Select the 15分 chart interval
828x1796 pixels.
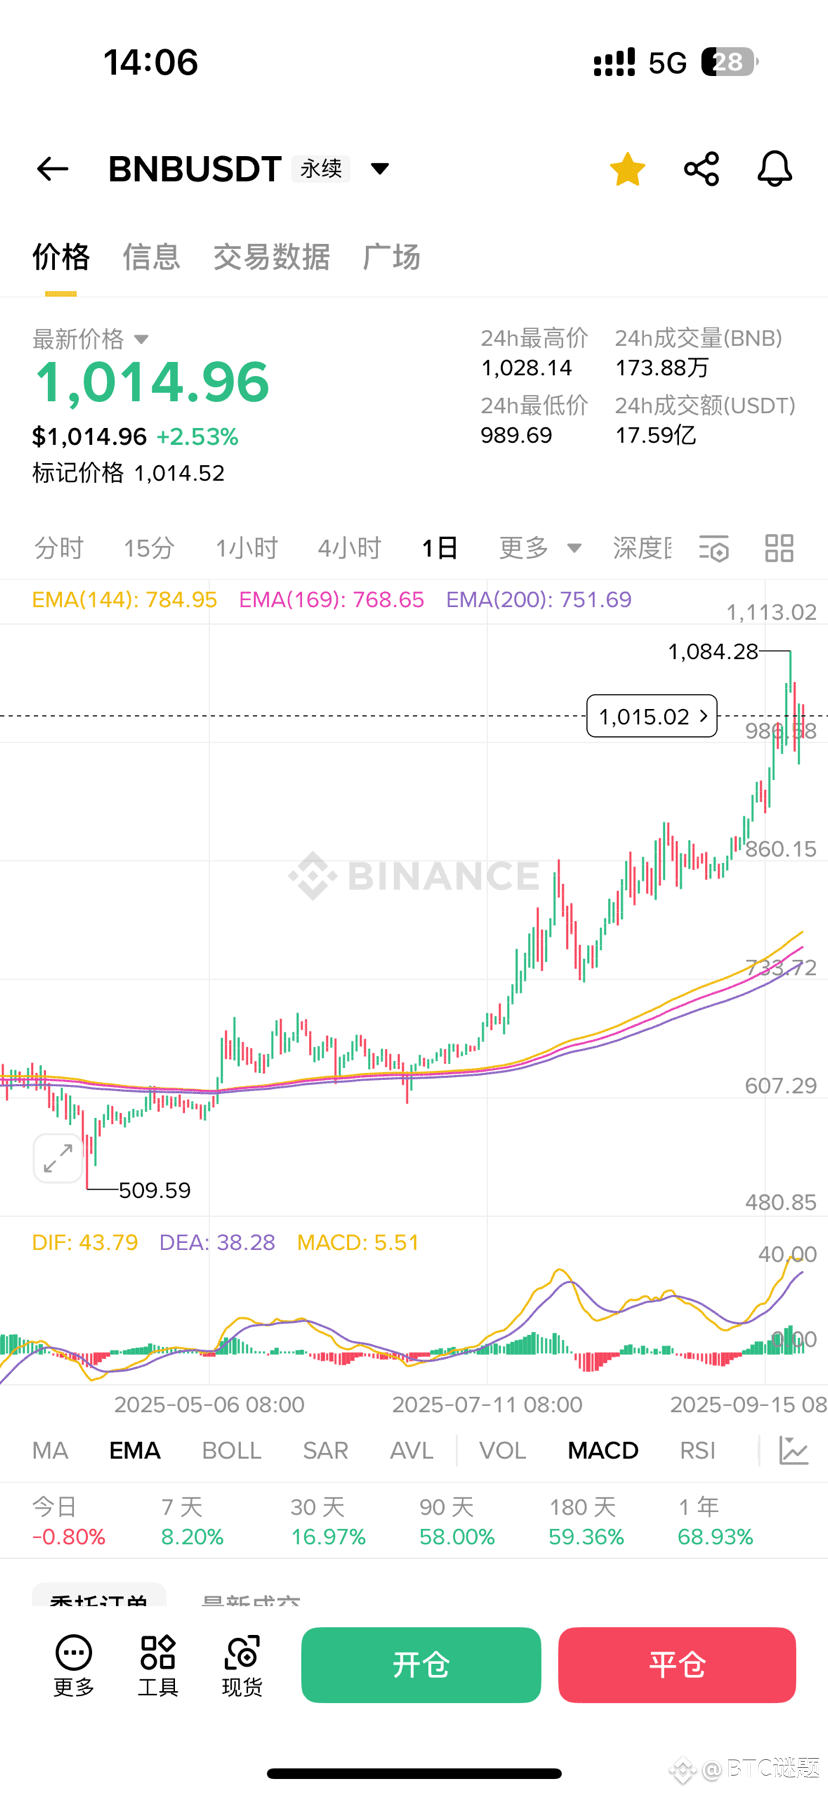tap(149, 548)
